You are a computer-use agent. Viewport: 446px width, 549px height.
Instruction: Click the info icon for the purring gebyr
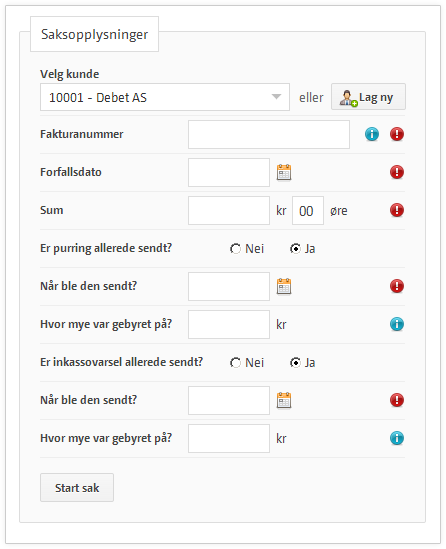click(397, 324)
